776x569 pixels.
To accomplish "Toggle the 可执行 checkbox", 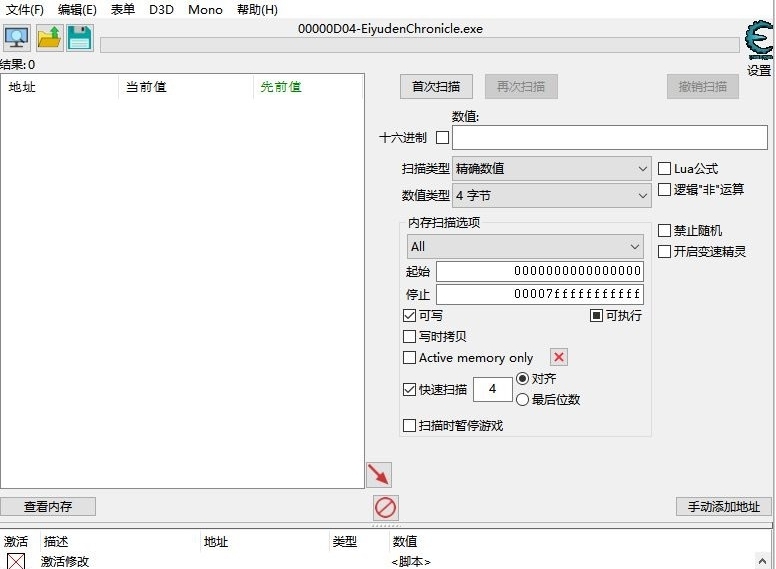I will [x=596, y=316].
